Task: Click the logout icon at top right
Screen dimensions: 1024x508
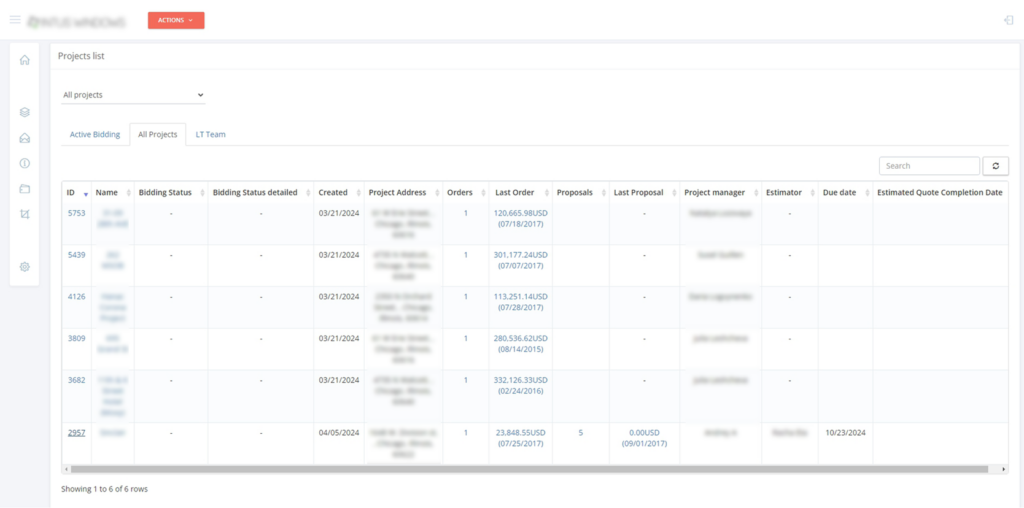Action: point(1008,20)
